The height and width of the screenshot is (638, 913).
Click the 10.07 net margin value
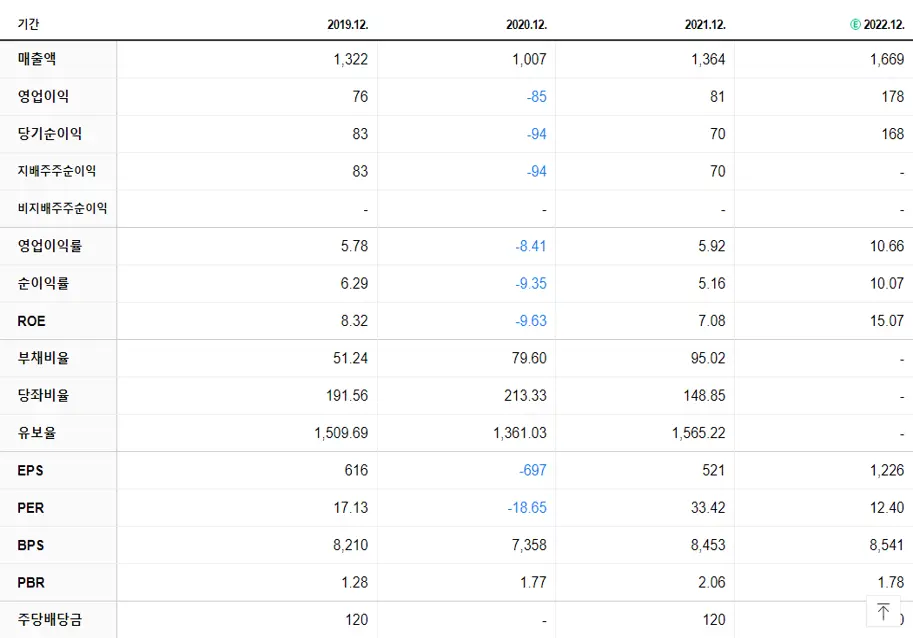[887, 283]
